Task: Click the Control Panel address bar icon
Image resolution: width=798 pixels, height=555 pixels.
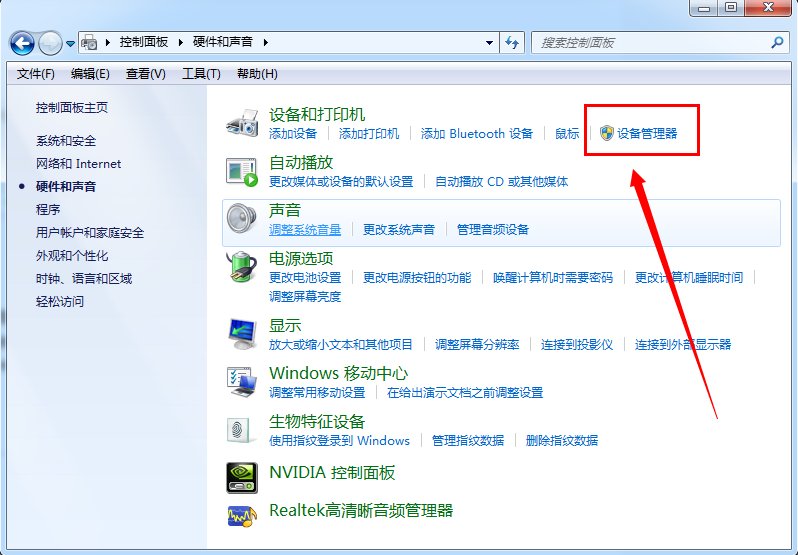Action: pyautogui.click(x=89, y=42)
